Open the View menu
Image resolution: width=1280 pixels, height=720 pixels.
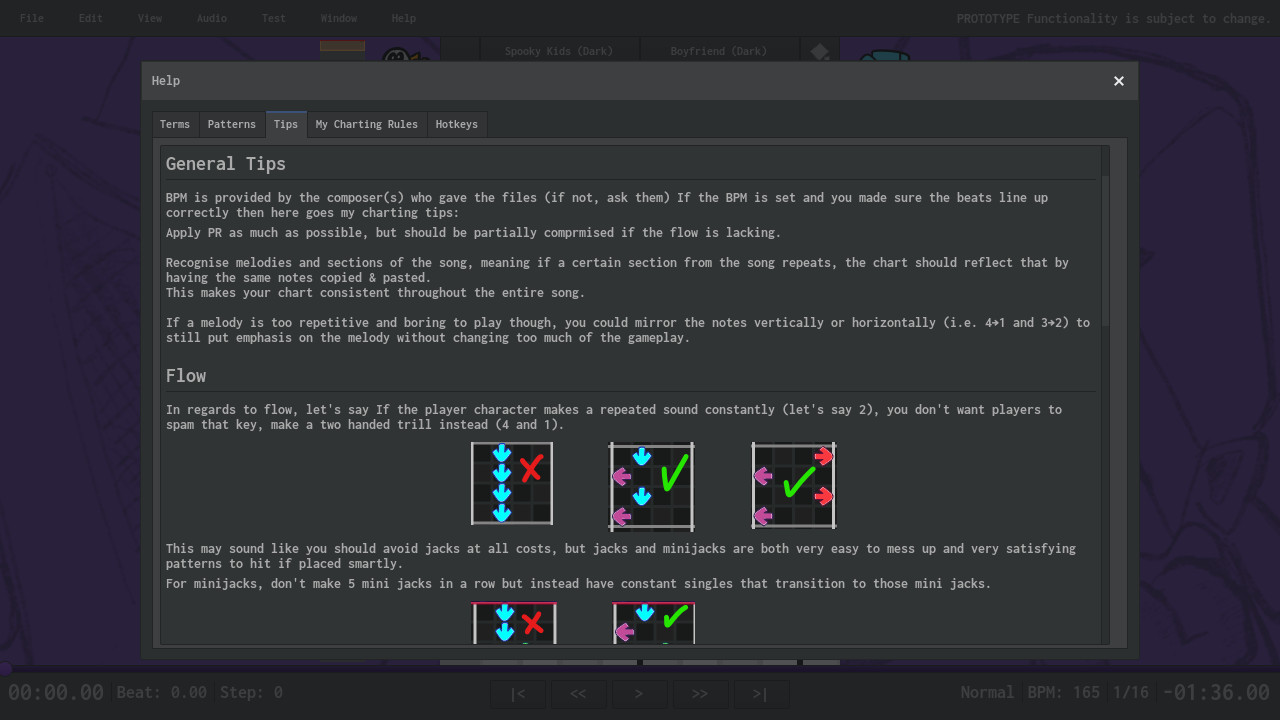[150, 18]
